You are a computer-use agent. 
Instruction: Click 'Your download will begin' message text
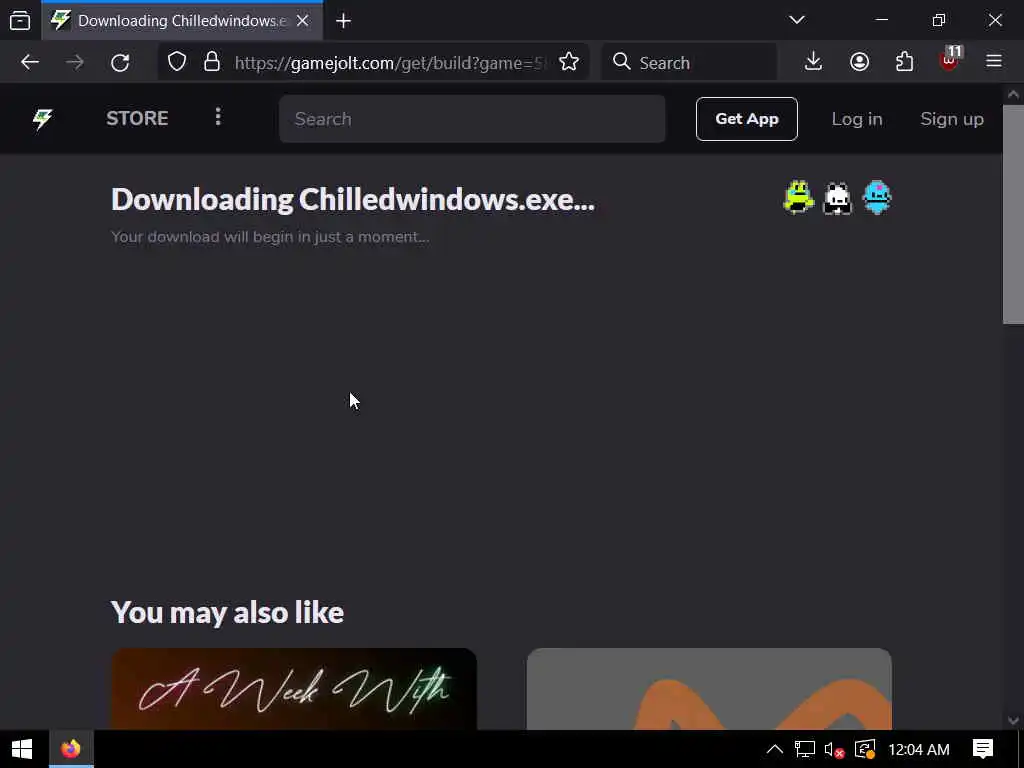(x=270, y=237)
